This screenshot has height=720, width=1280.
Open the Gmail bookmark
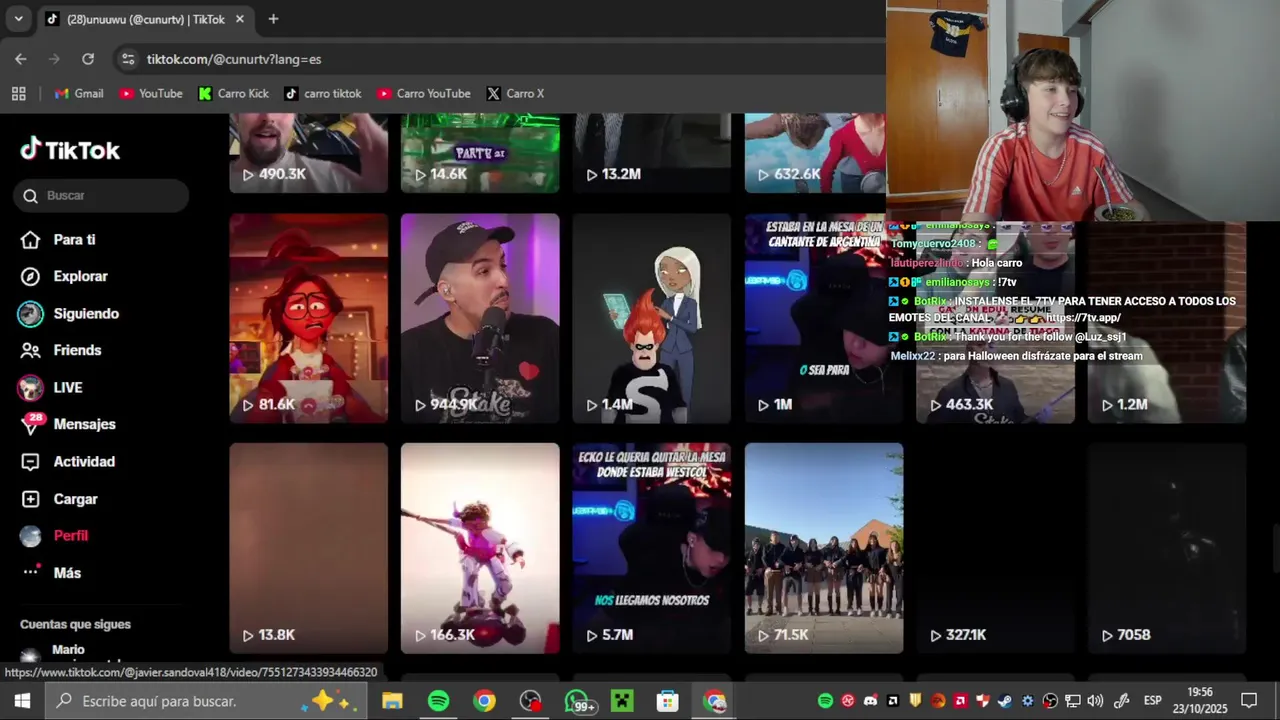[x=79, y=93]
